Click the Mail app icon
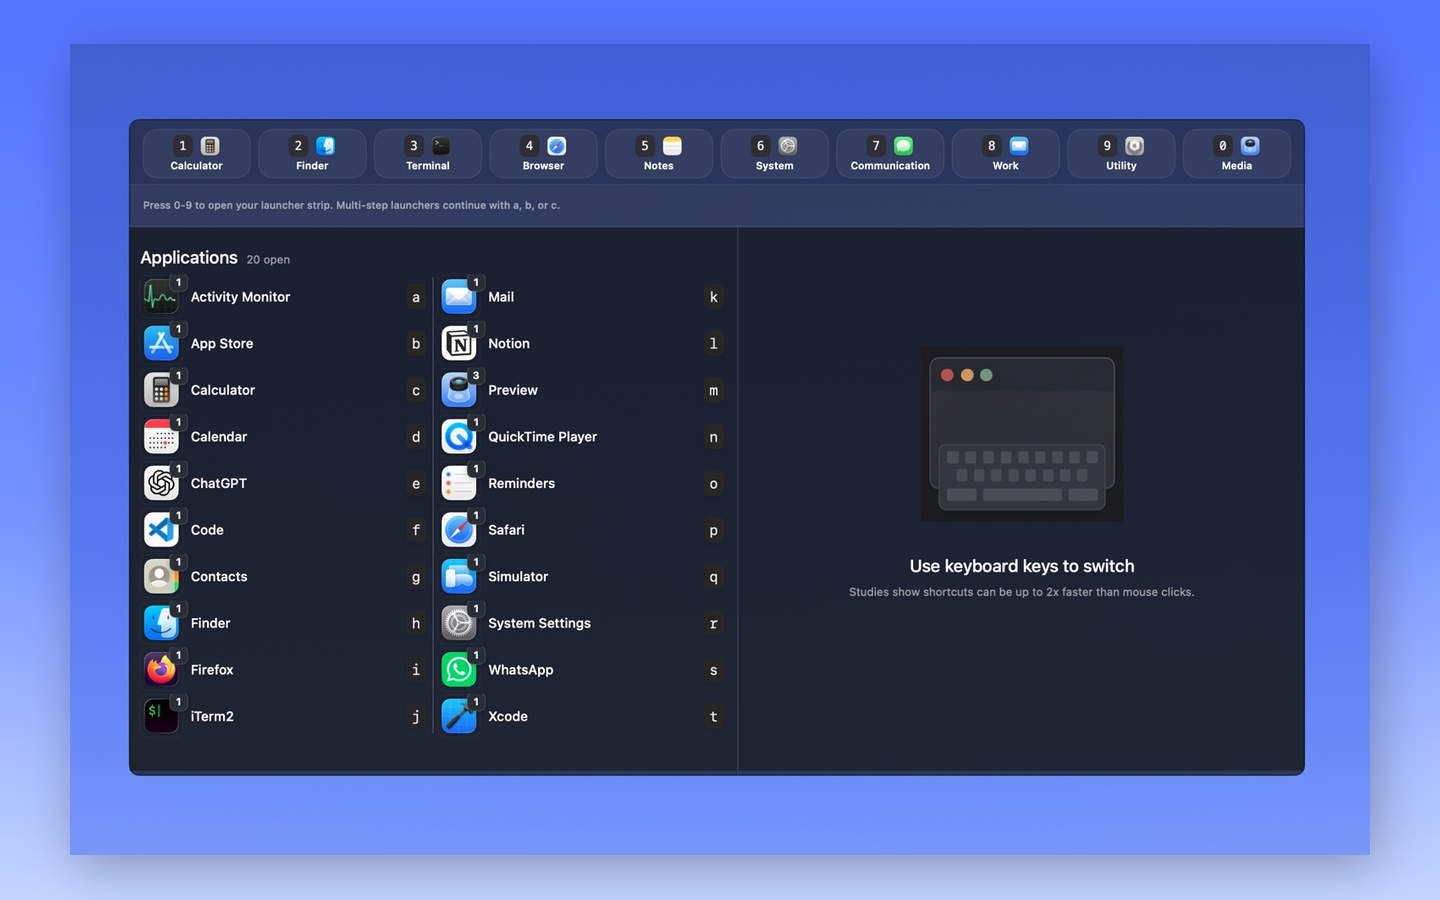The height and width of the screenshot is (900, 1440). pos(459,297)
